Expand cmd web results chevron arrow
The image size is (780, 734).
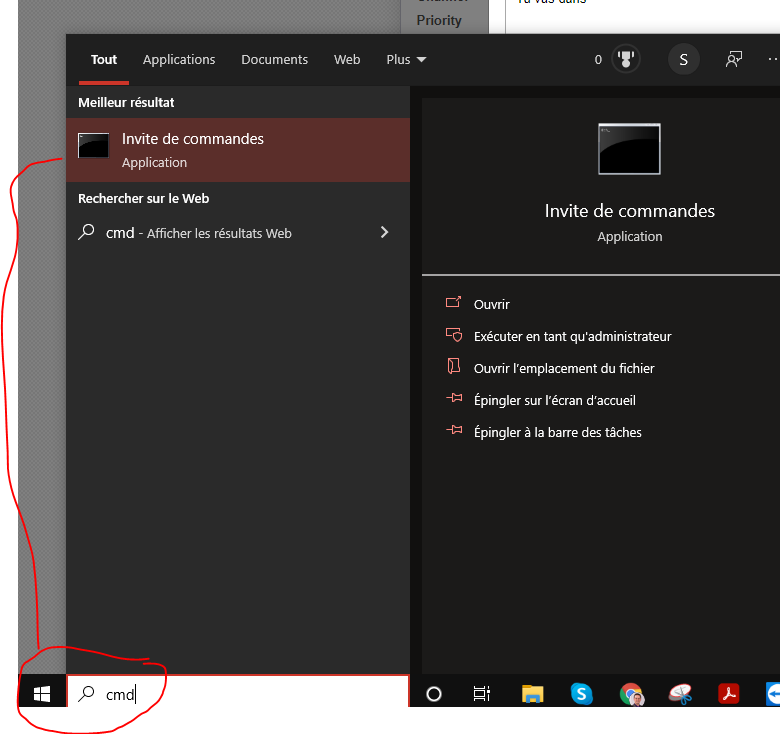[384, 233]
